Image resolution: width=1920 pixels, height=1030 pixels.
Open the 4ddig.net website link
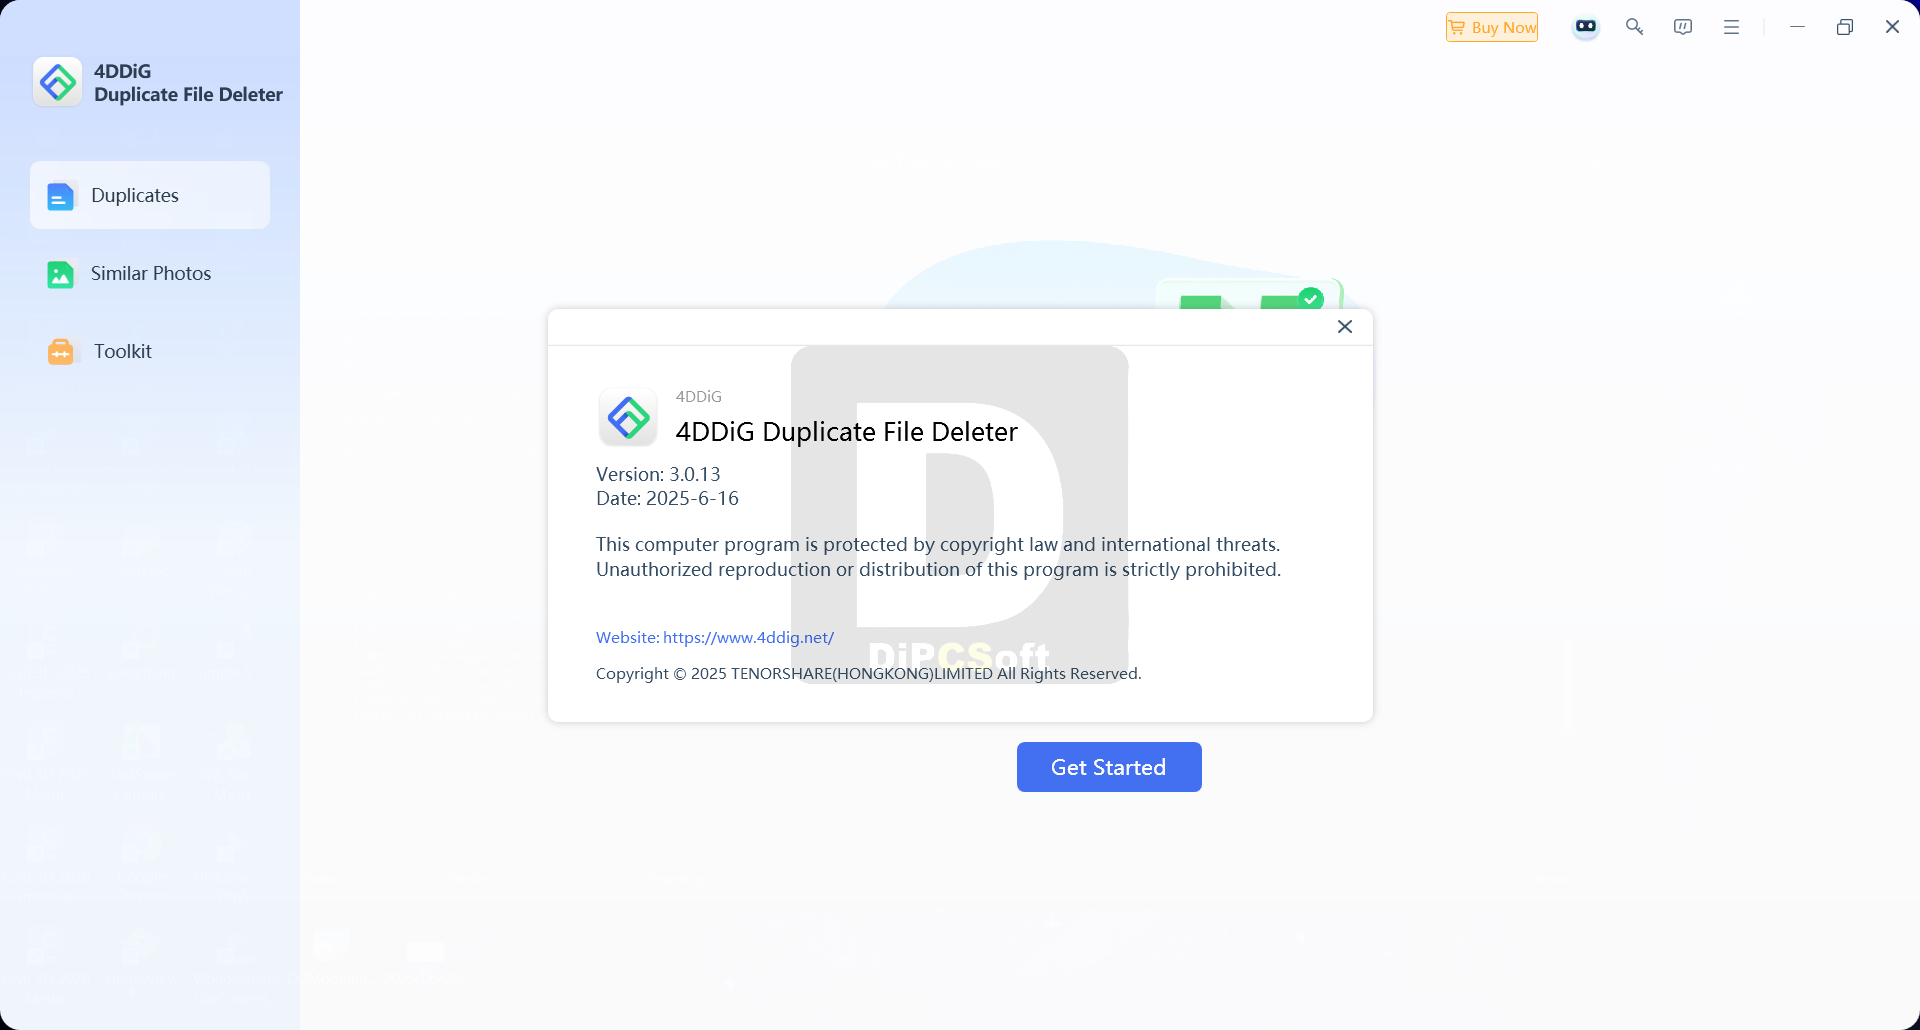coord(714,637)
